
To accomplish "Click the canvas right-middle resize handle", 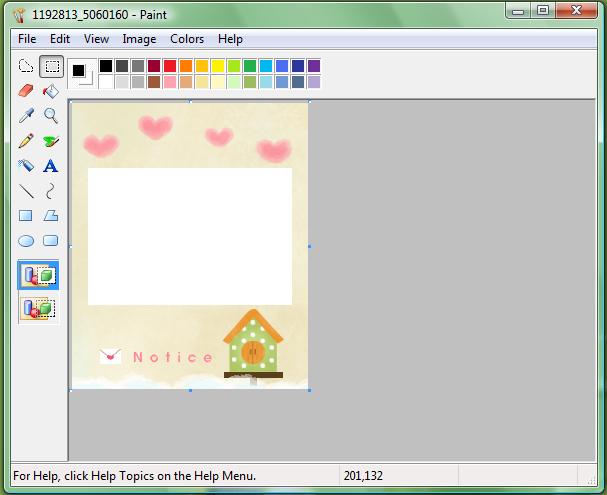I will click(309, 246).
